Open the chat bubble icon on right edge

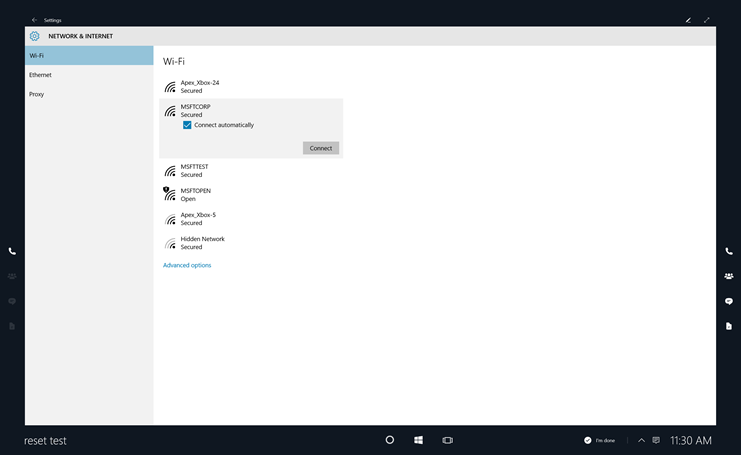point(729,301)
